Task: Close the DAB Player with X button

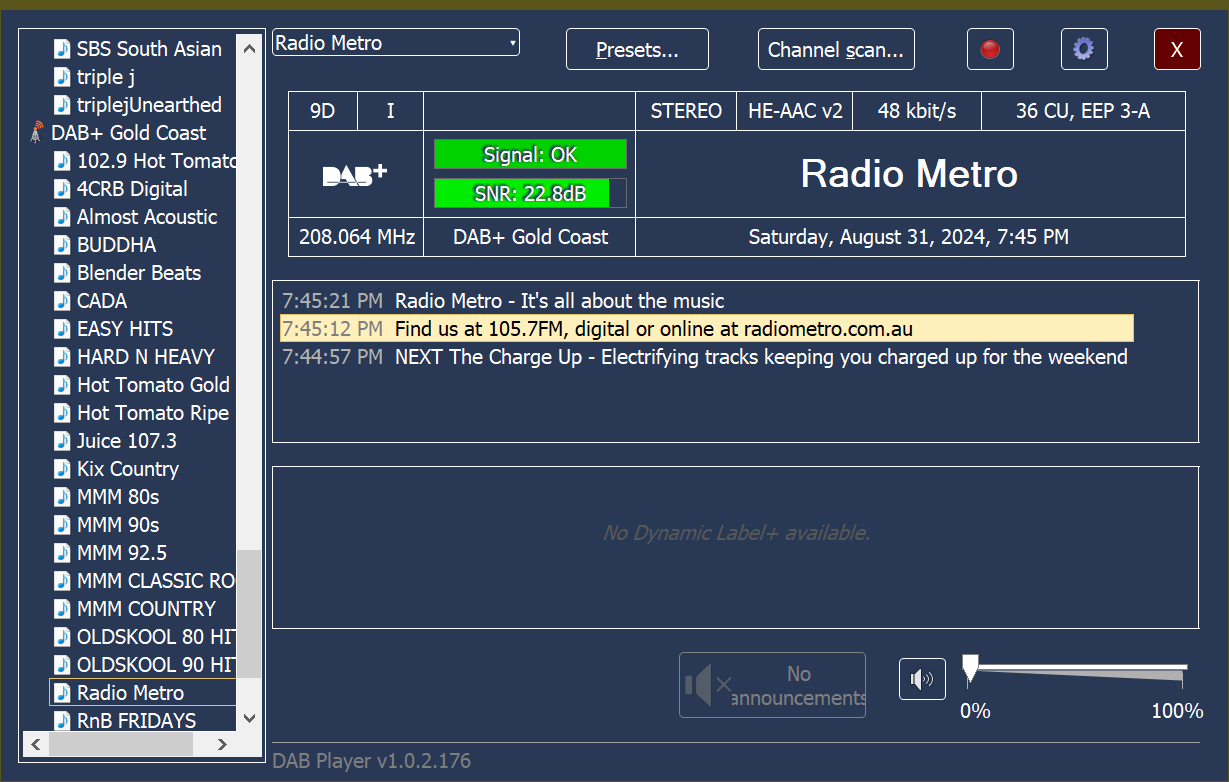Action: click(1176, 49)
